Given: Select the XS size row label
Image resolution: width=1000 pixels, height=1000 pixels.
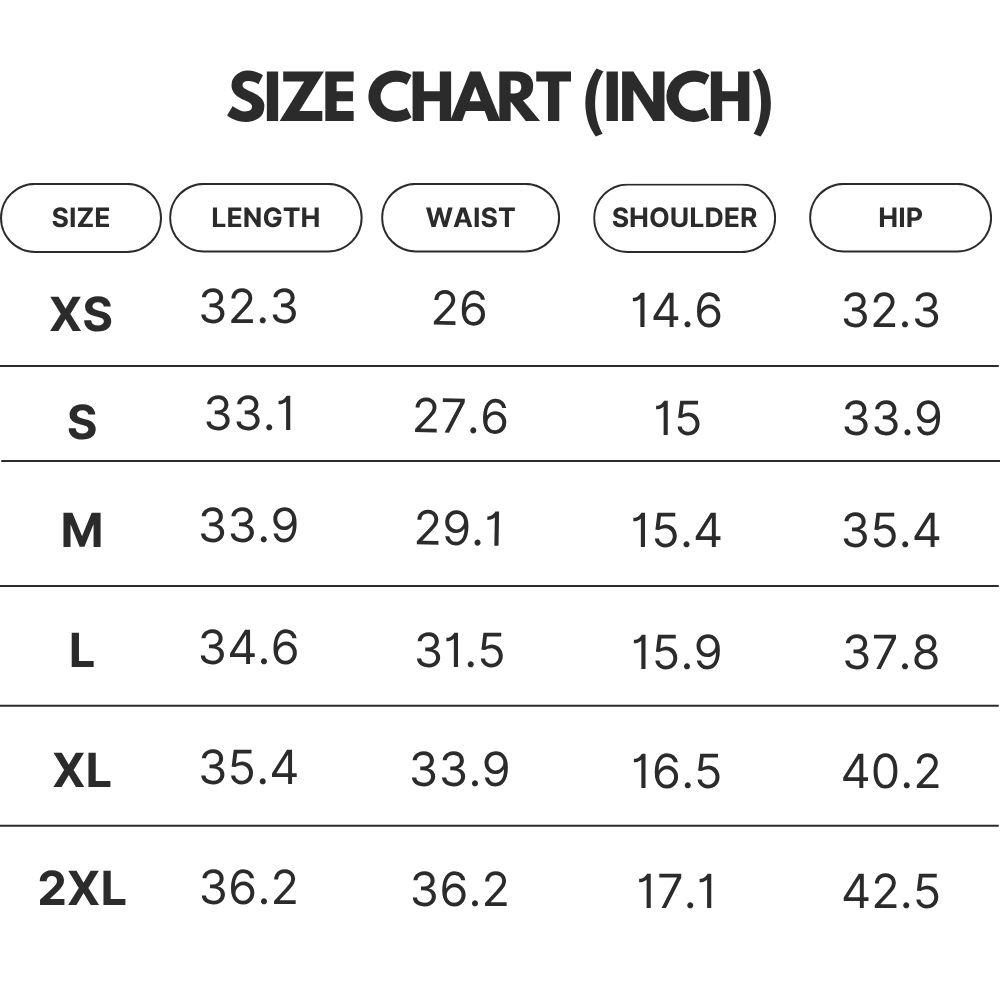Looking at the screenshot, I should point(82,314).
